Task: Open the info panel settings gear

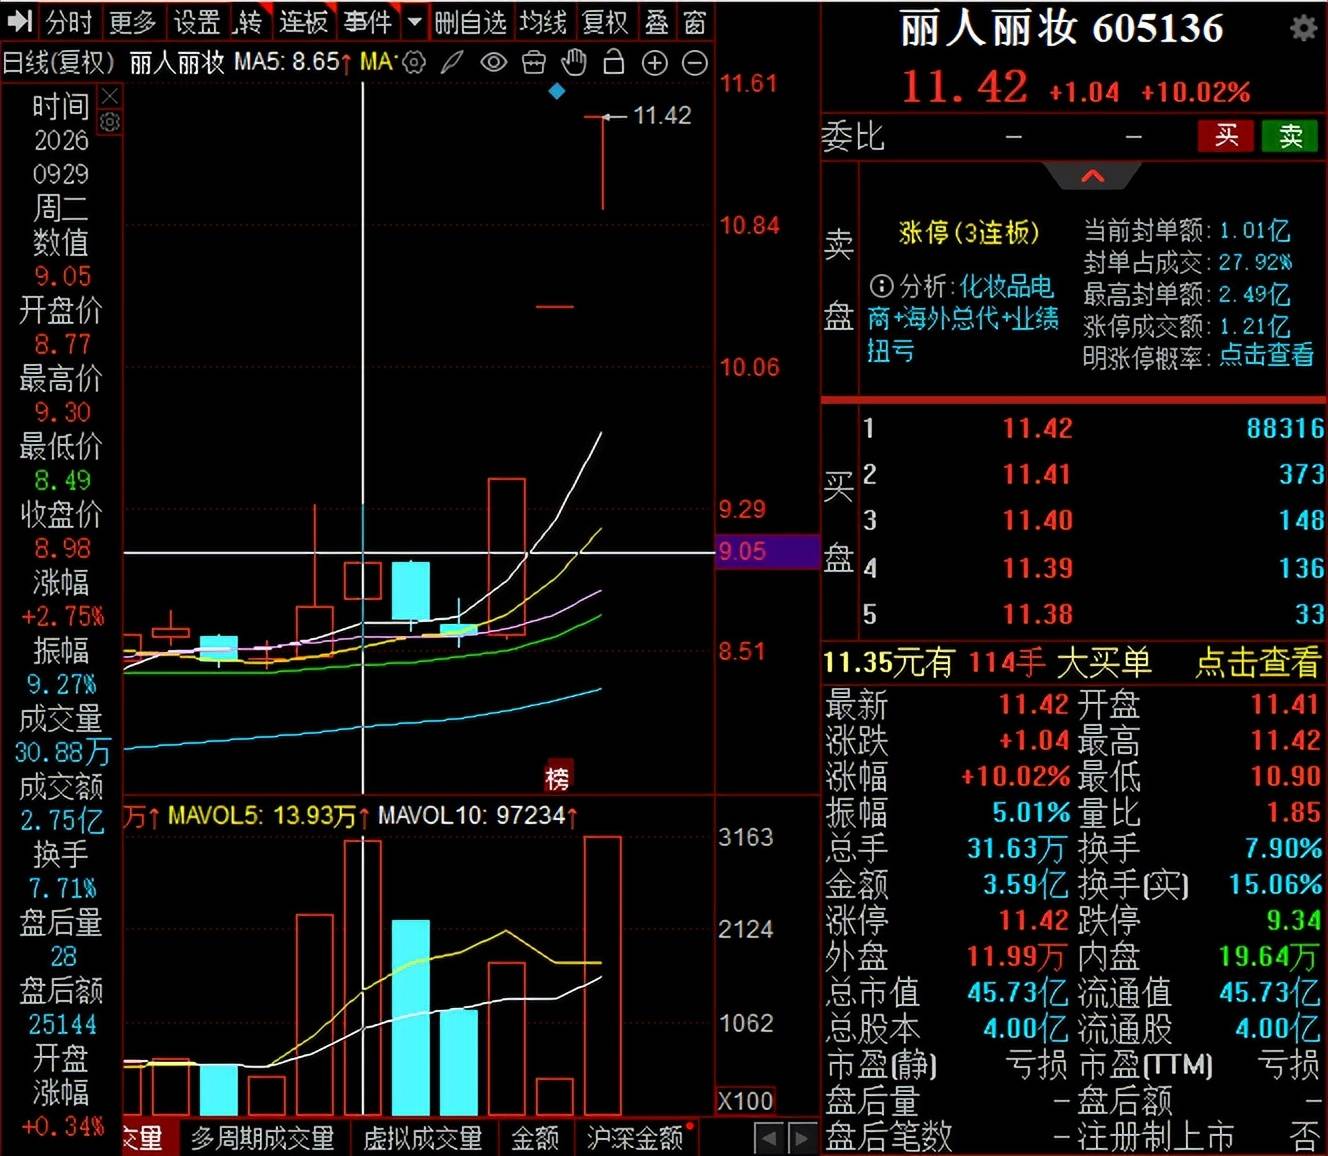Action: pyautogui.click(x=110, y=122)
